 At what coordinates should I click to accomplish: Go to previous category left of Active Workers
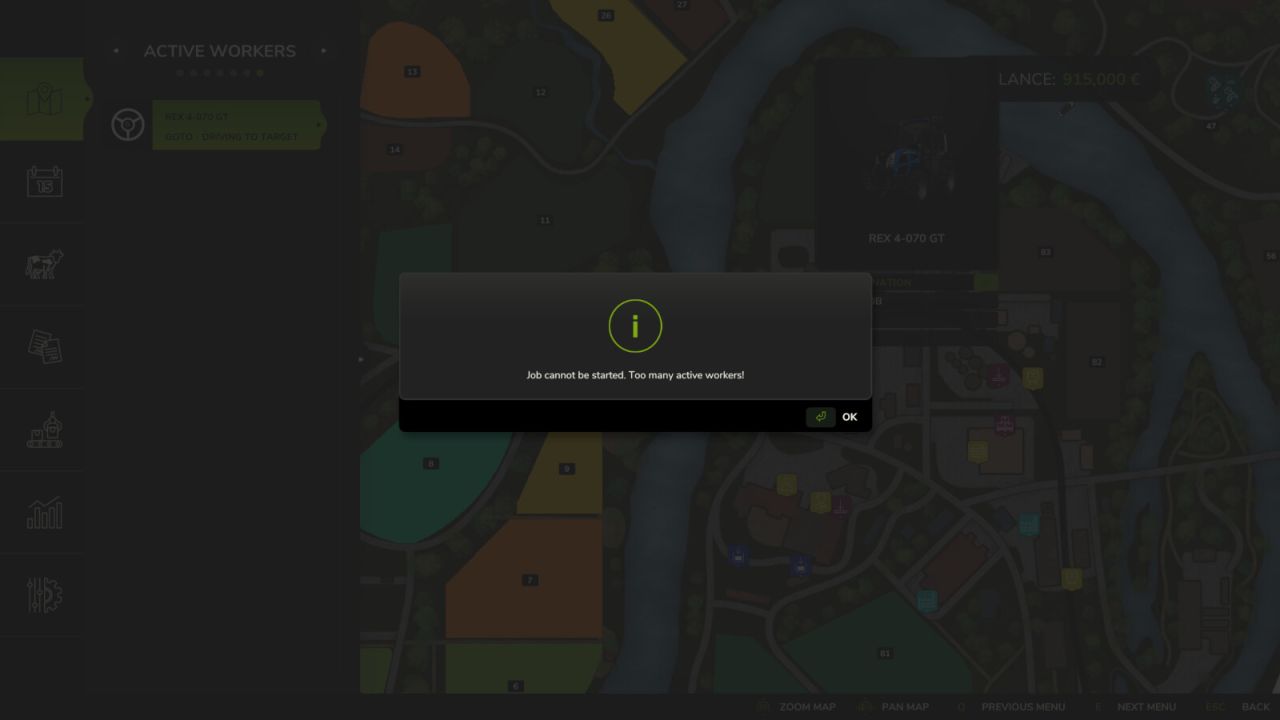[116, 51]
